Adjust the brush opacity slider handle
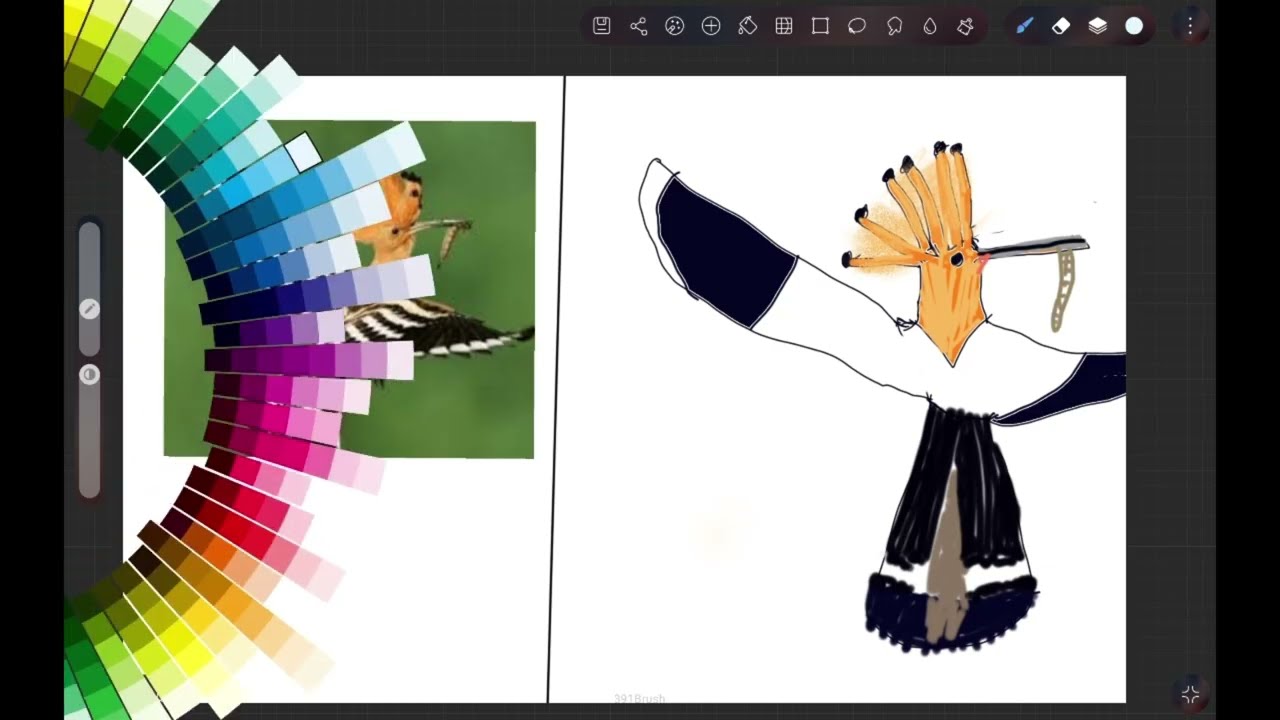1280x720 pixels. click(x=89, y=375)
